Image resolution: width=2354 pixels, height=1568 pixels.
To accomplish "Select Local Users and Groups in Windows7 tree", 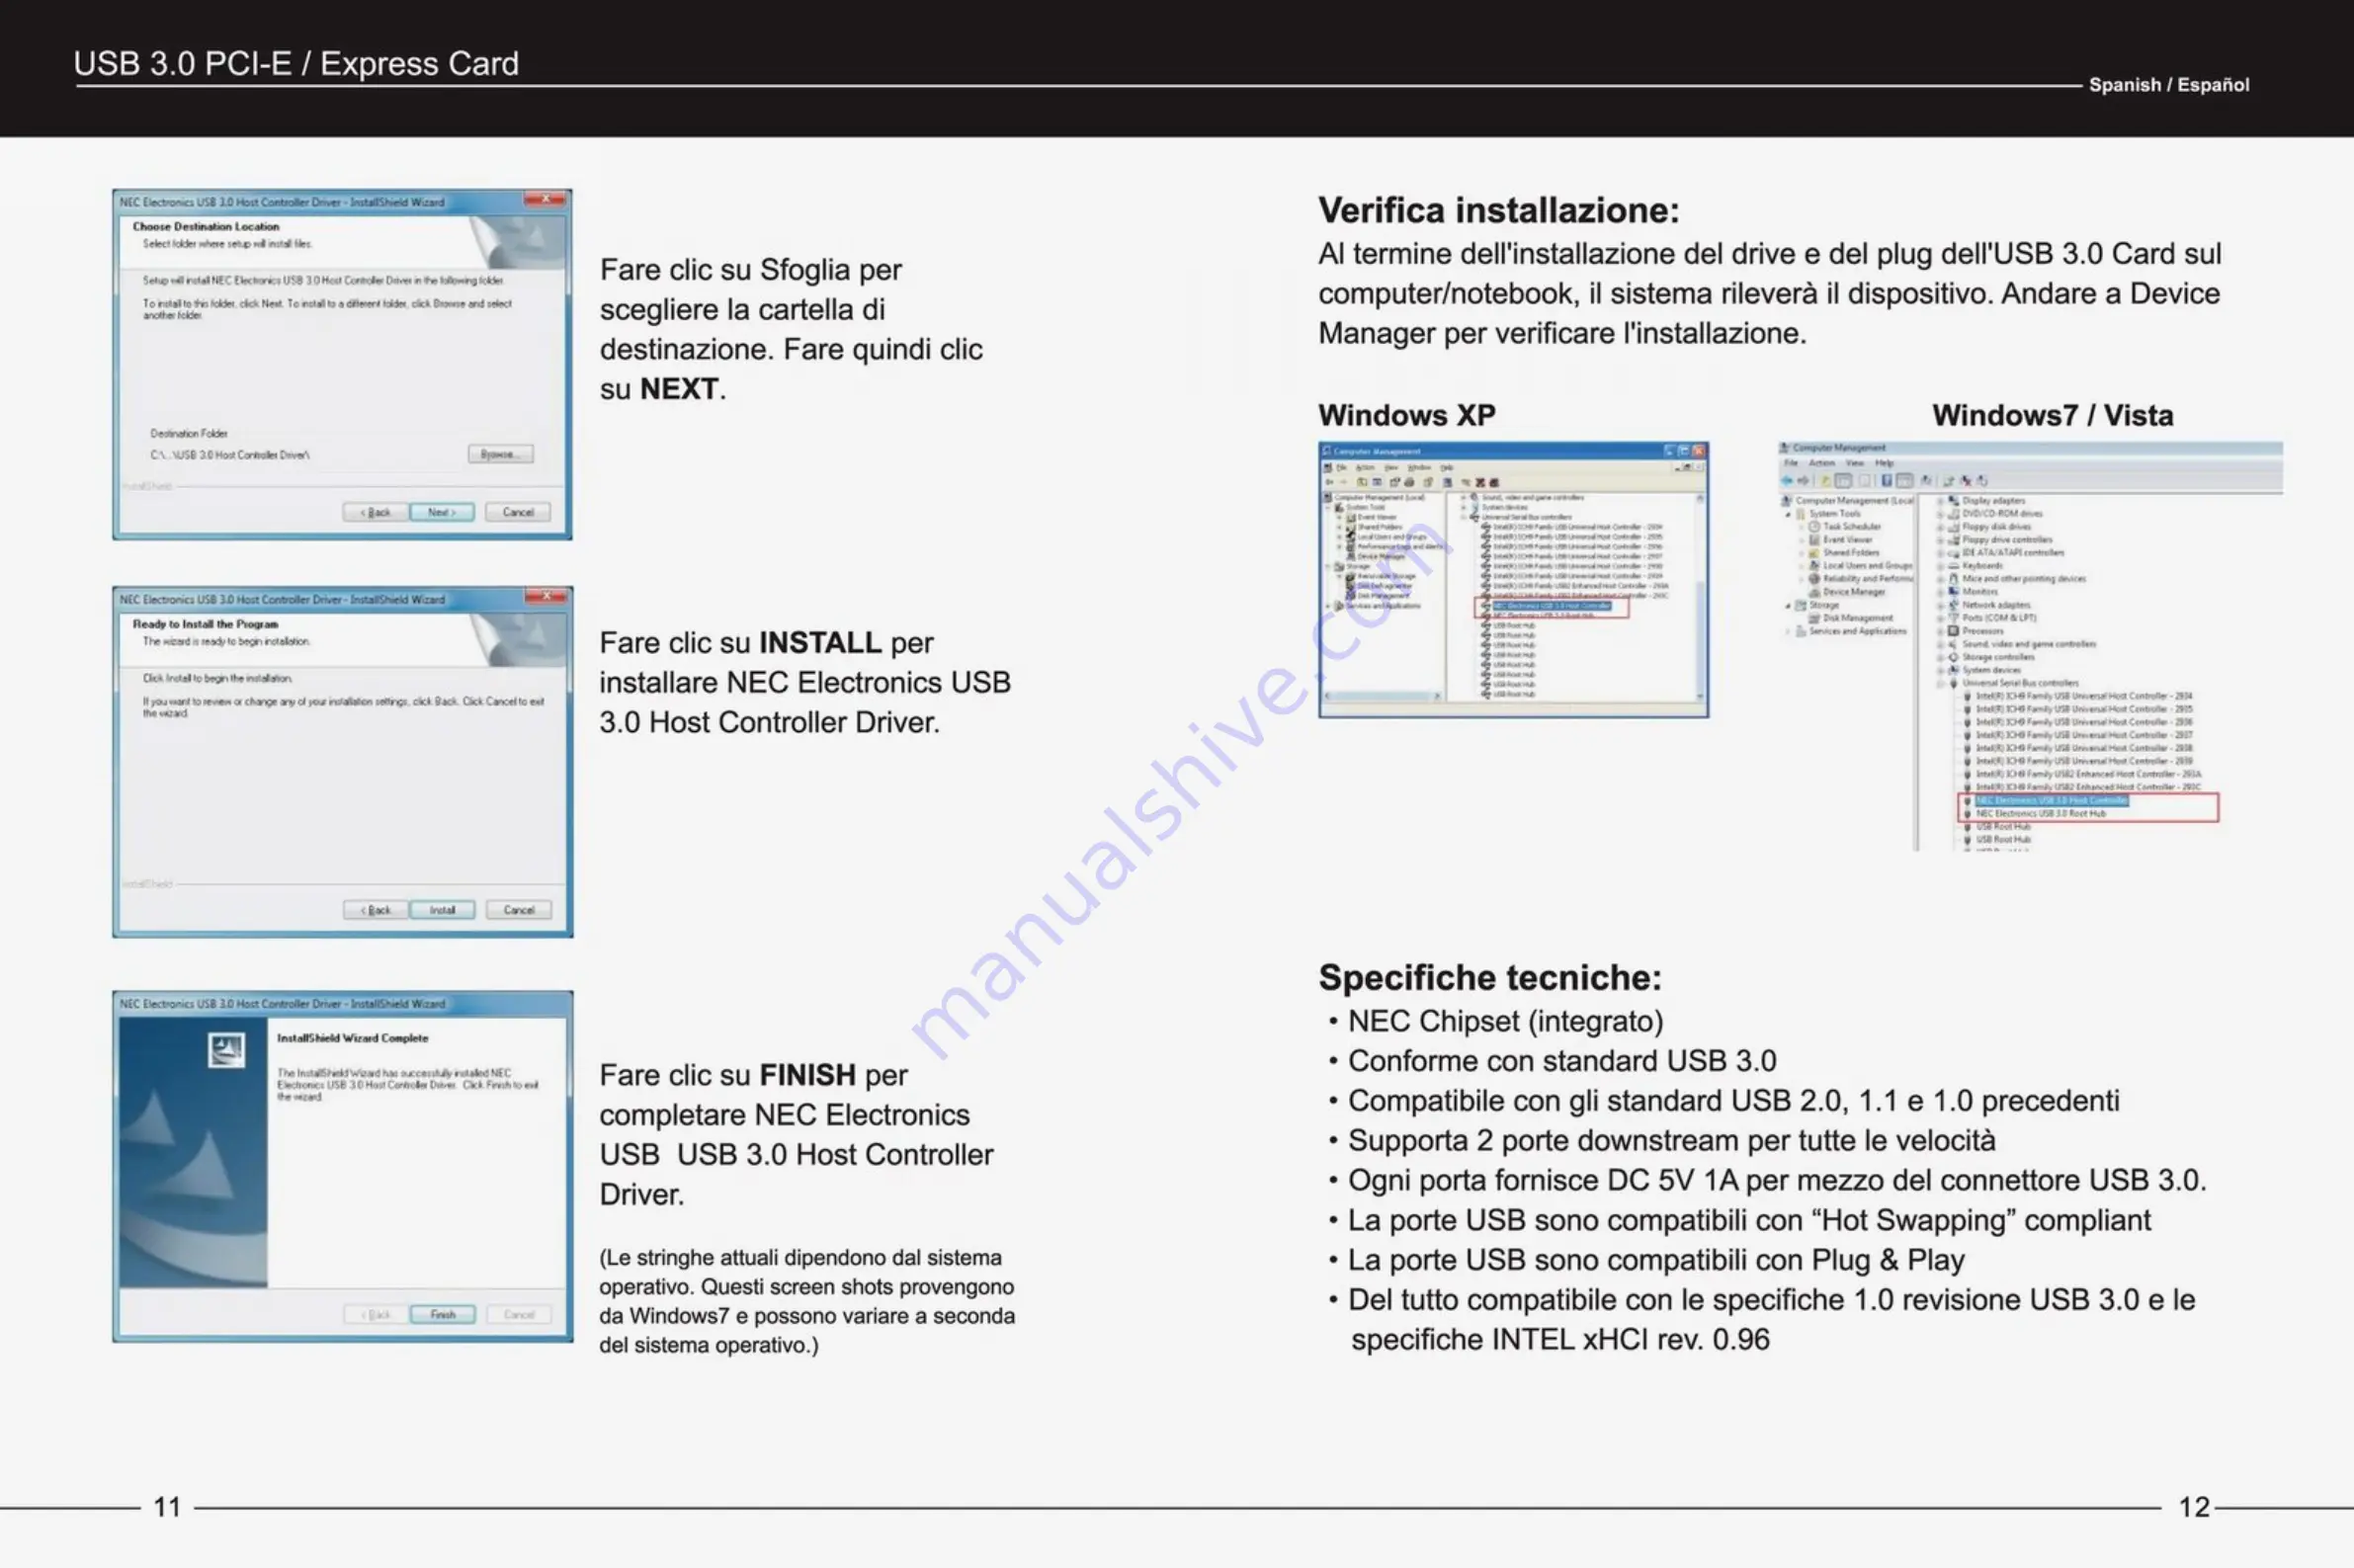I will pos(1868,566).
